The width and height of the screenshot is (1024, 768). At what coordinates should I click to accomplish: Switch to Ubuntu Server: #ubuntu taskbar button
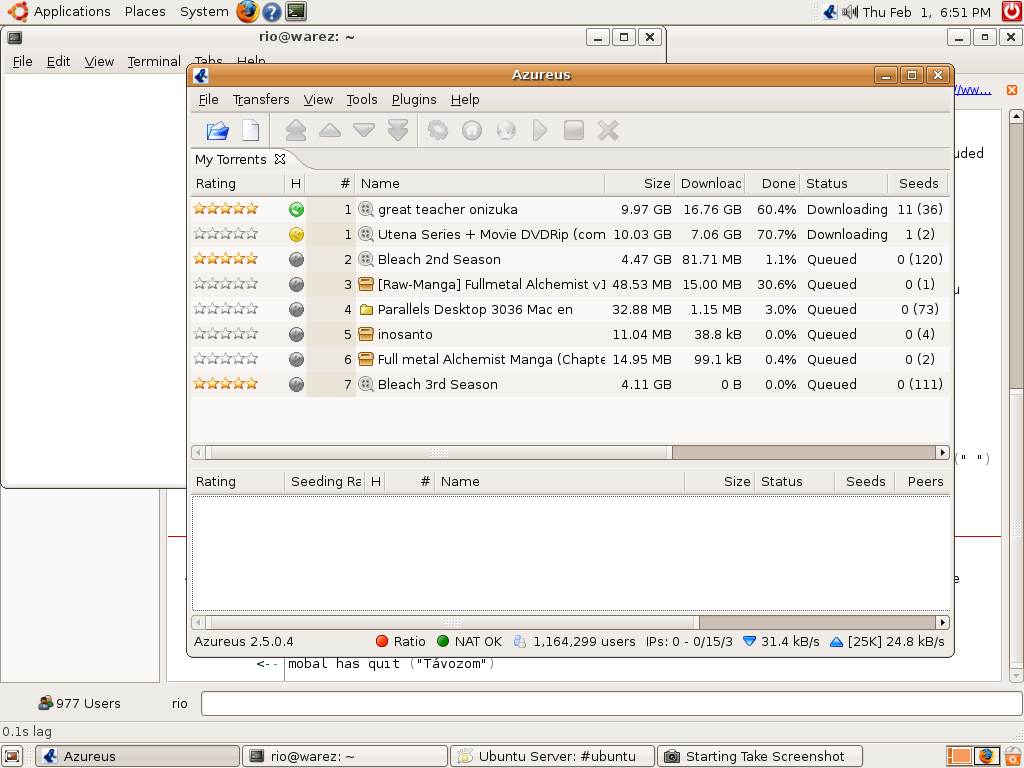pos(552,756)
